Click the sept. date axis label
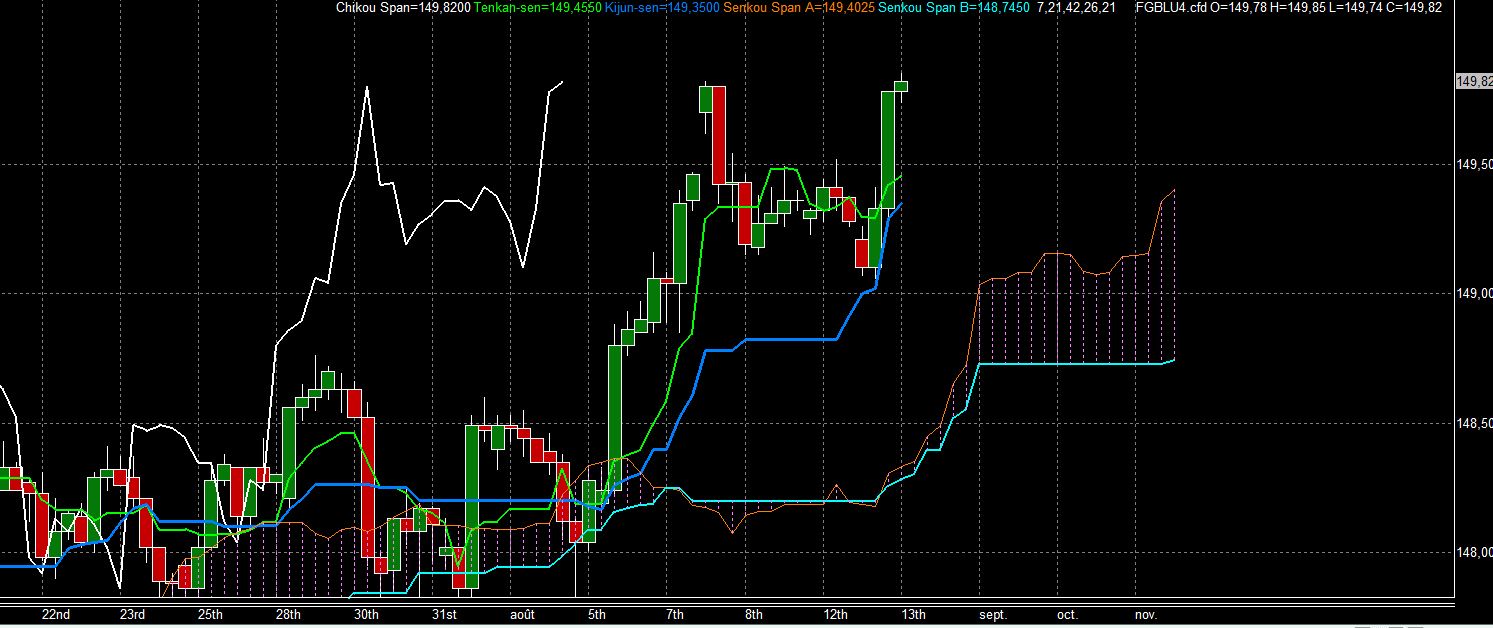Viewport: 1493px width, 628px height. click(x=993, y=614)
